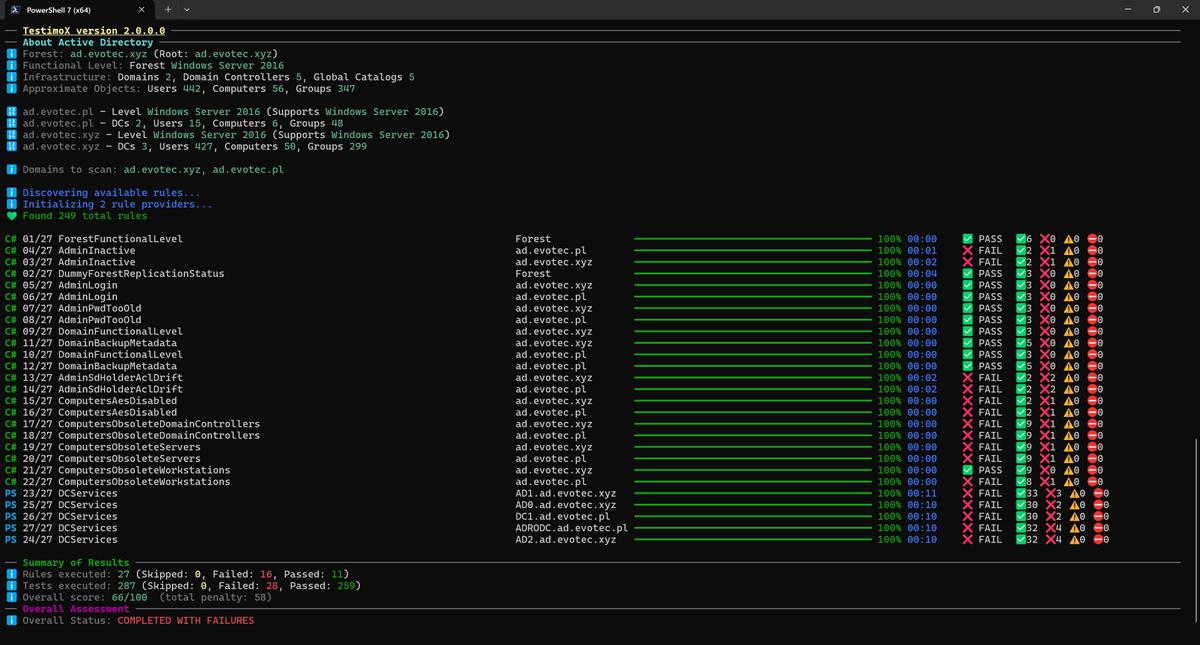
Task: Click ADRODC.ad.evotec.pl target text
Action: [x=572, y=528]
